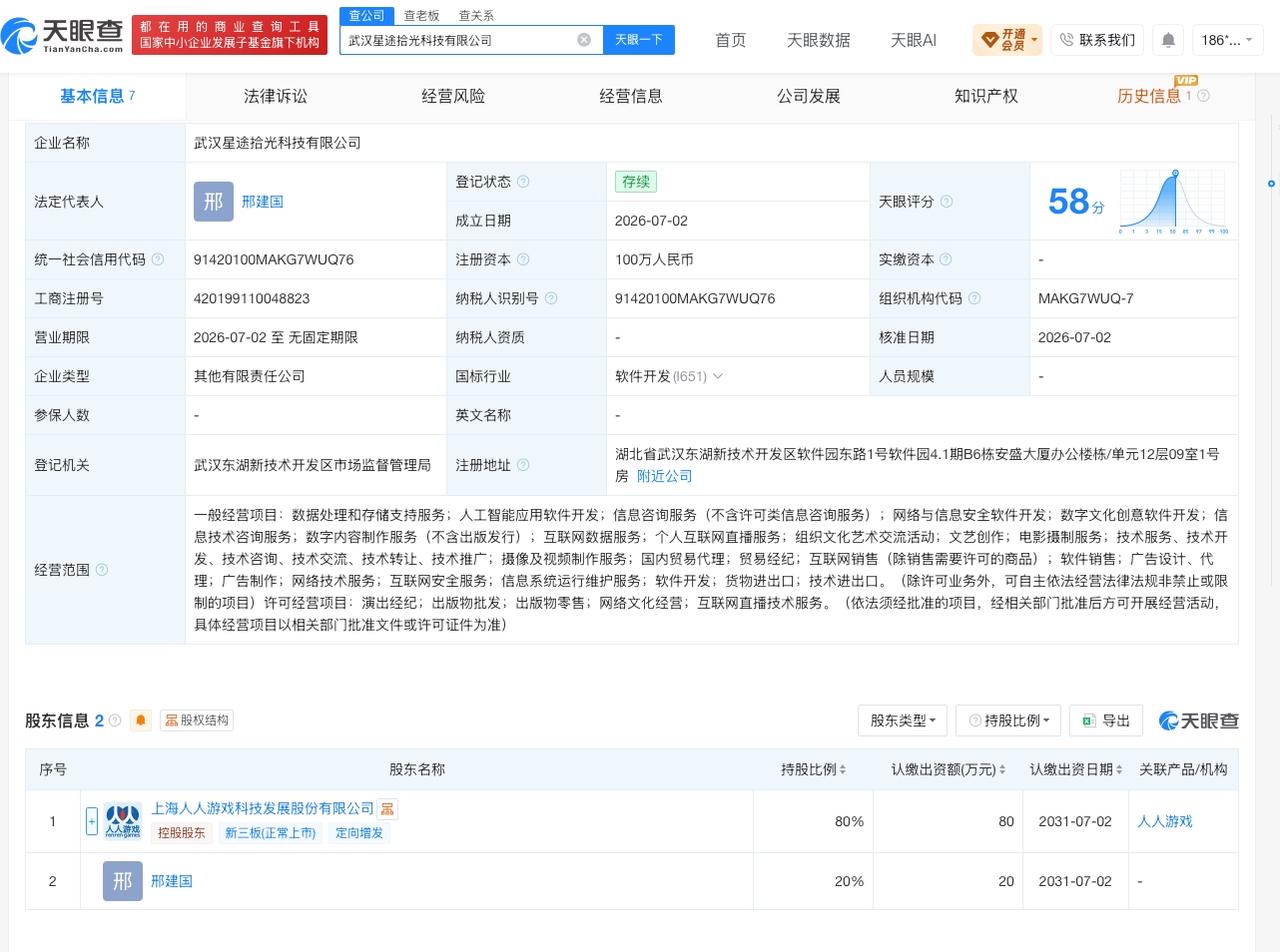Switch to 查老板 search tab
The image size is (1280, 952).
[421, 16]
